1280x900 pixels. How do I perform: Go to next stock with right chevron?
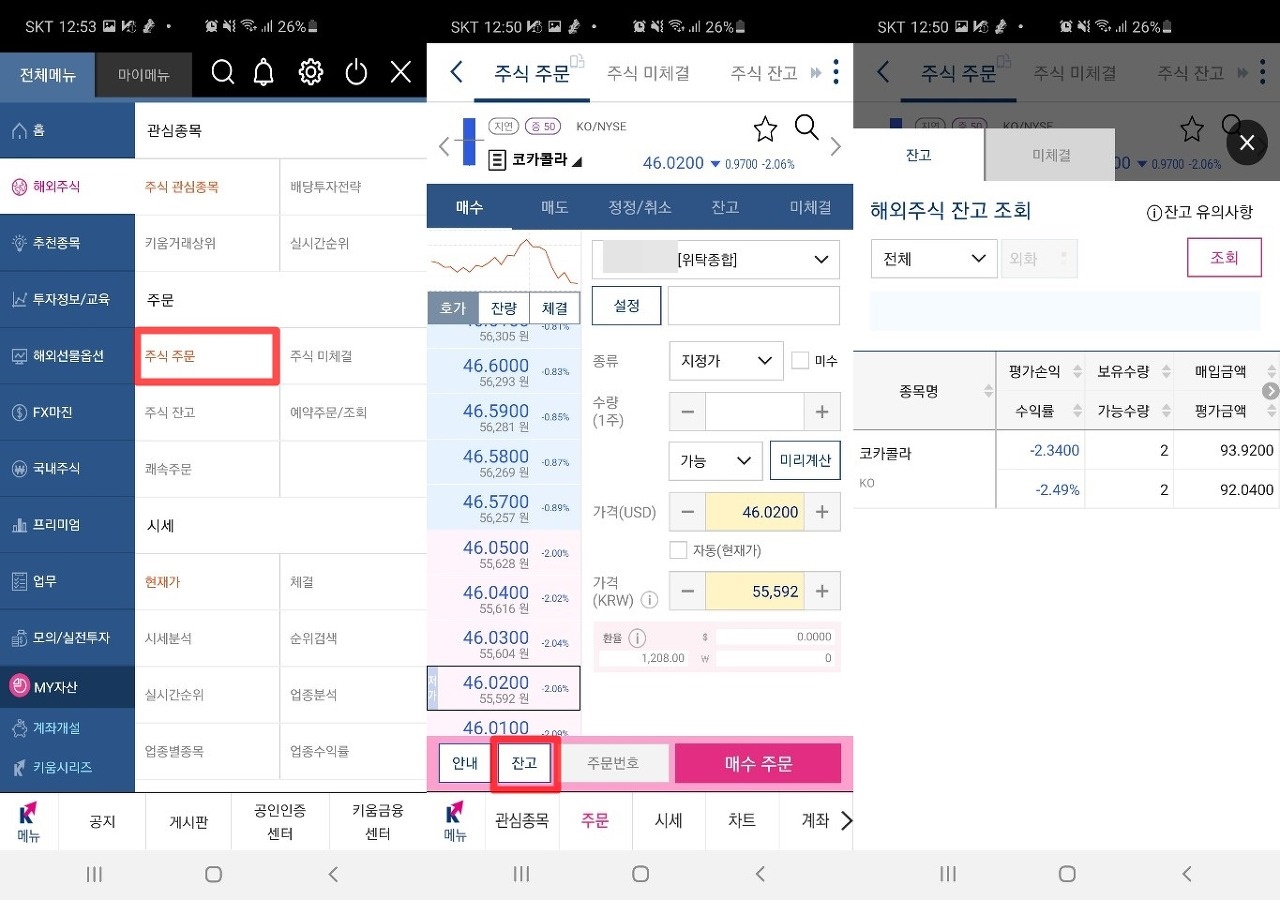(836, 146)
